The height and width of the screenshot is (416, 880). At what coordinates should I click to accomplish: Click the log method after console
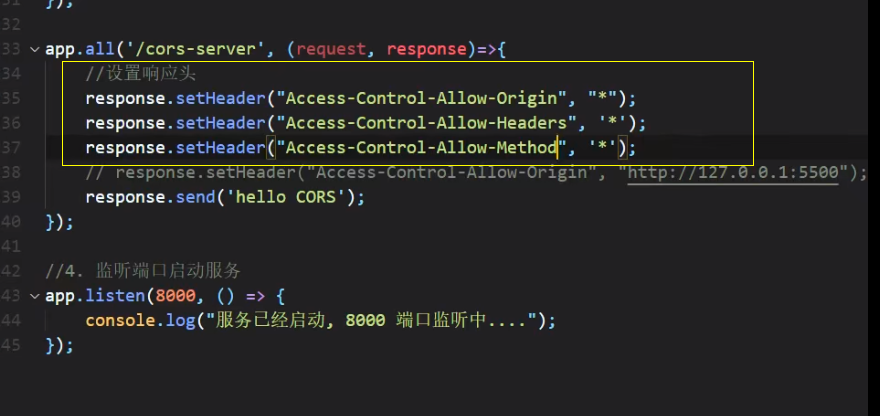coord(180,321)
